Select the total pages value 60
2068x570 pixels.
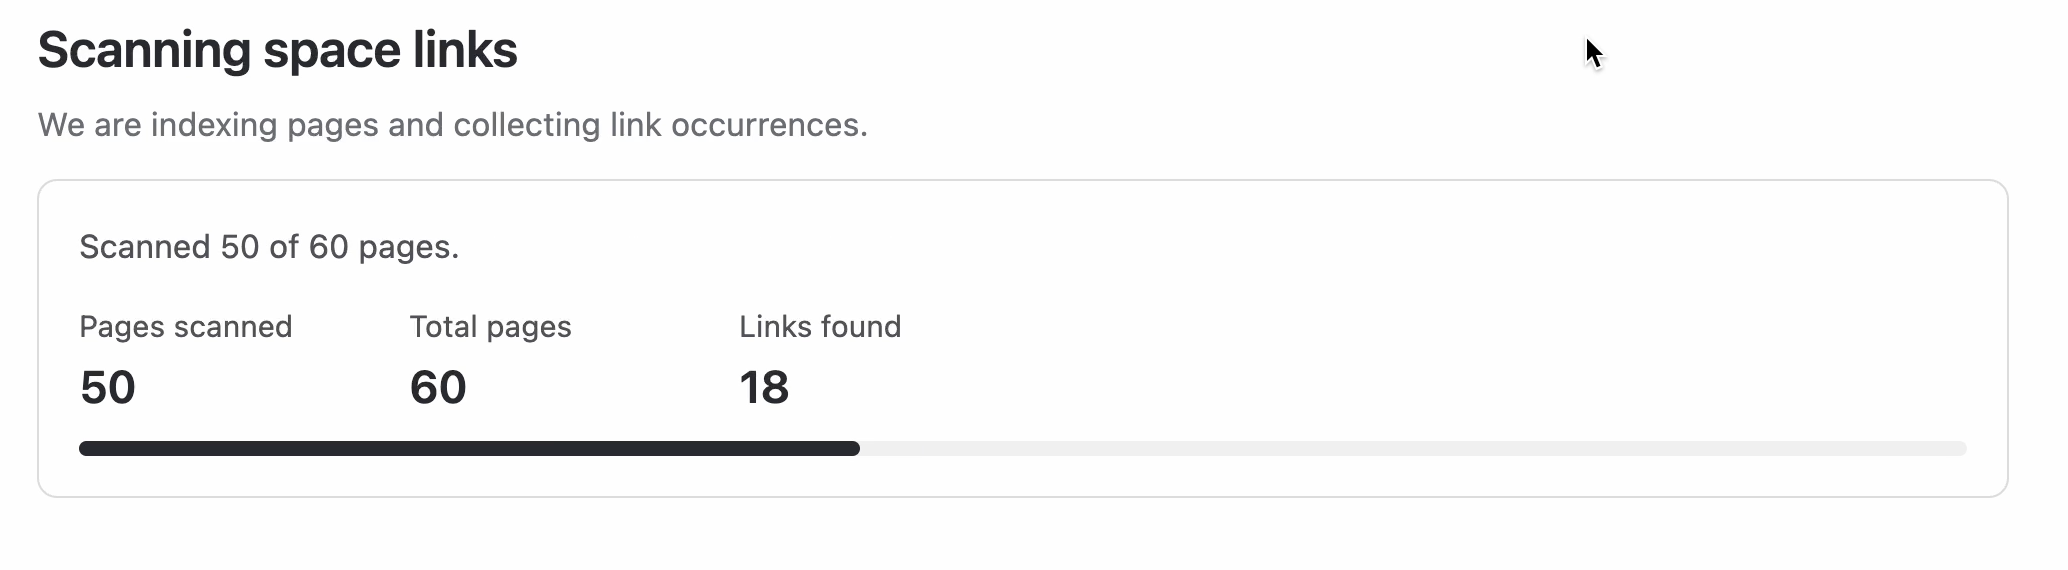(x=438, y=388)
